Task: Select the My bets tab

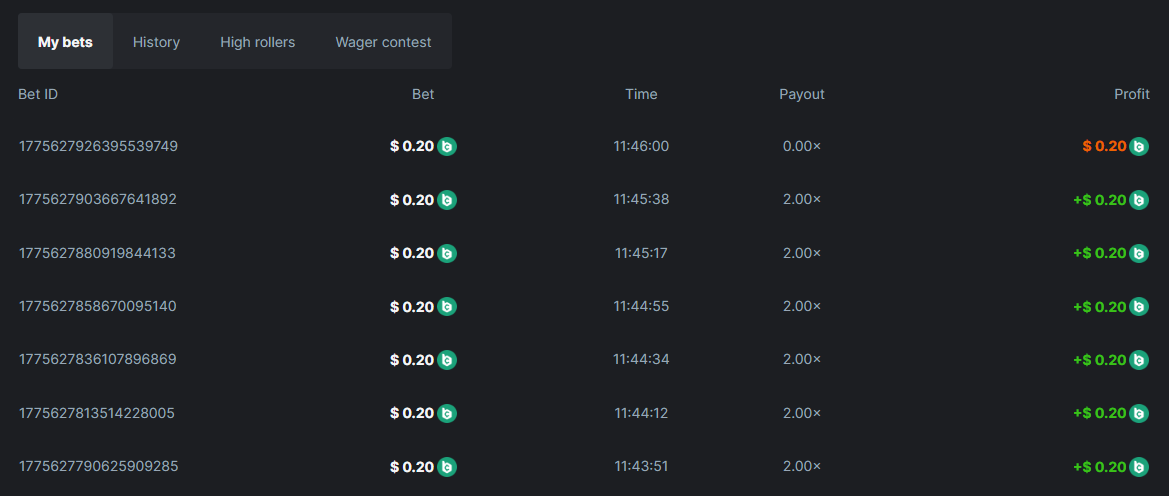Action: click(x=65, y=42)
